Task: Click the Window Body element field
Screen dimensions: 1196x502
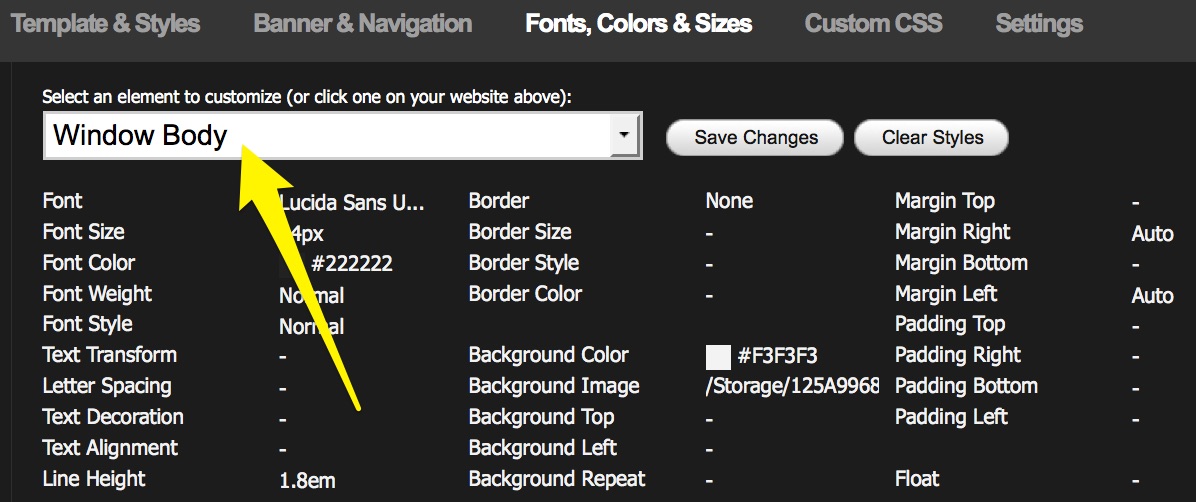Action: (326, 136)
